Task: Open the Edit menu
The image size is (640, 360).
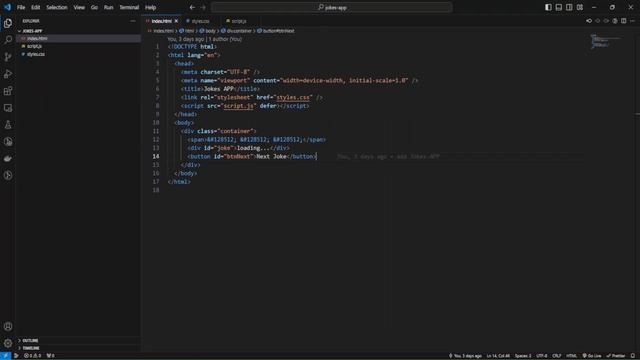Action: (36, 7)
